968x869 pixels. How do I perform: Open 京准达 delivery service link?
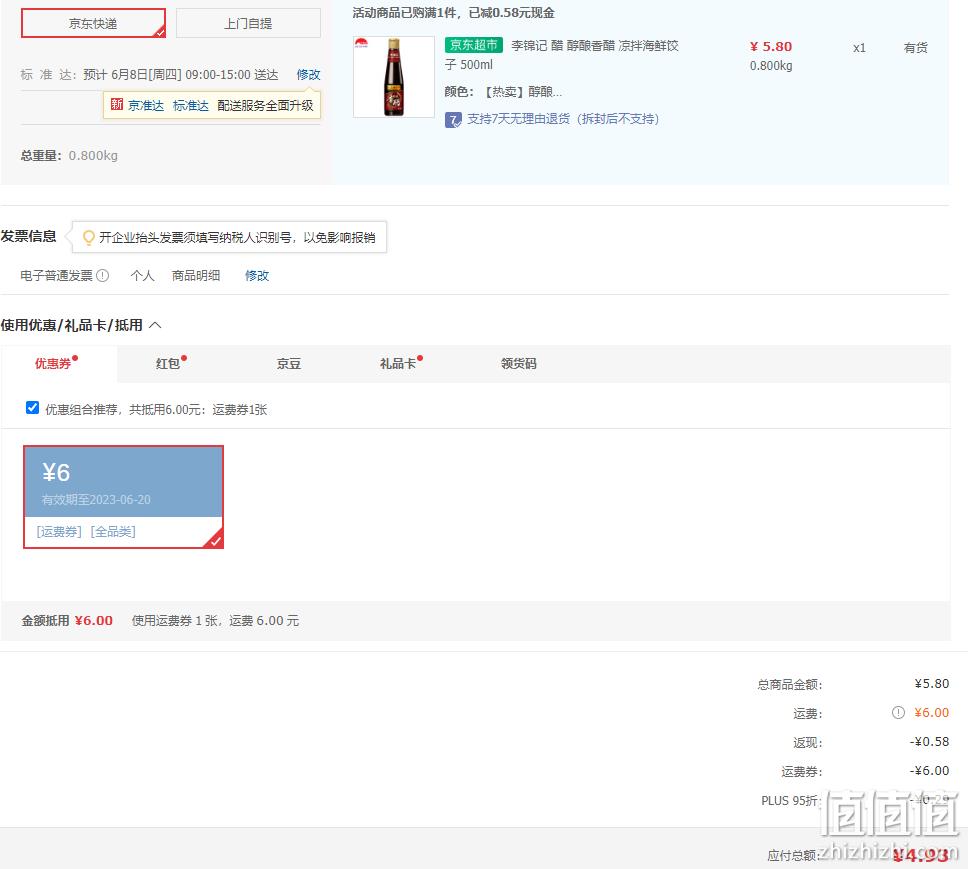point(146,106)
